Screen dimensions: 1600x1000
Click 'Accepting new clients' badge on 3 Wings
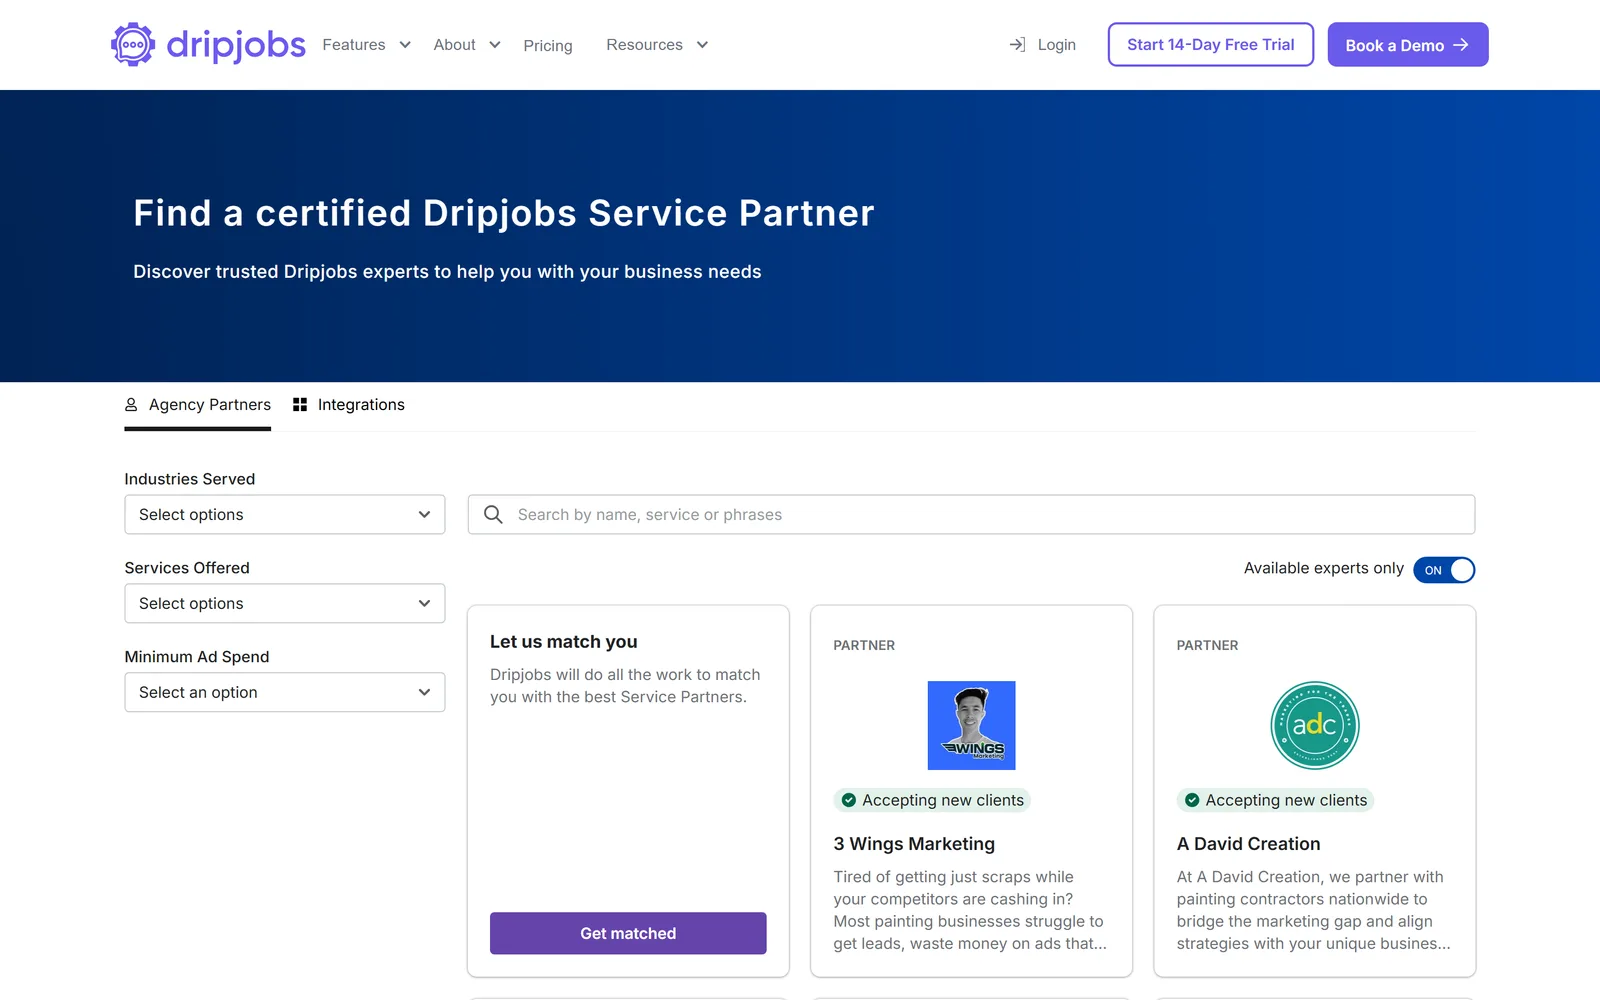[x=932, y=800]
